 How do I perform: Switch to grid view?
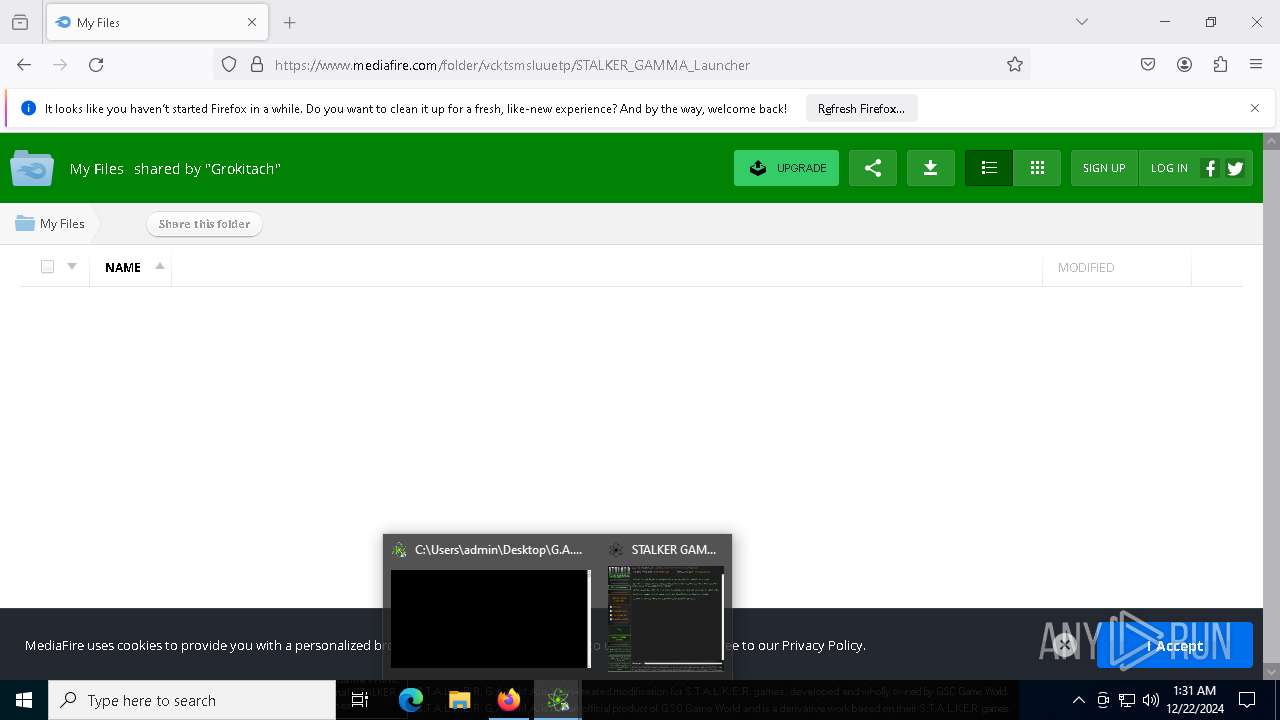(1037, 168)
